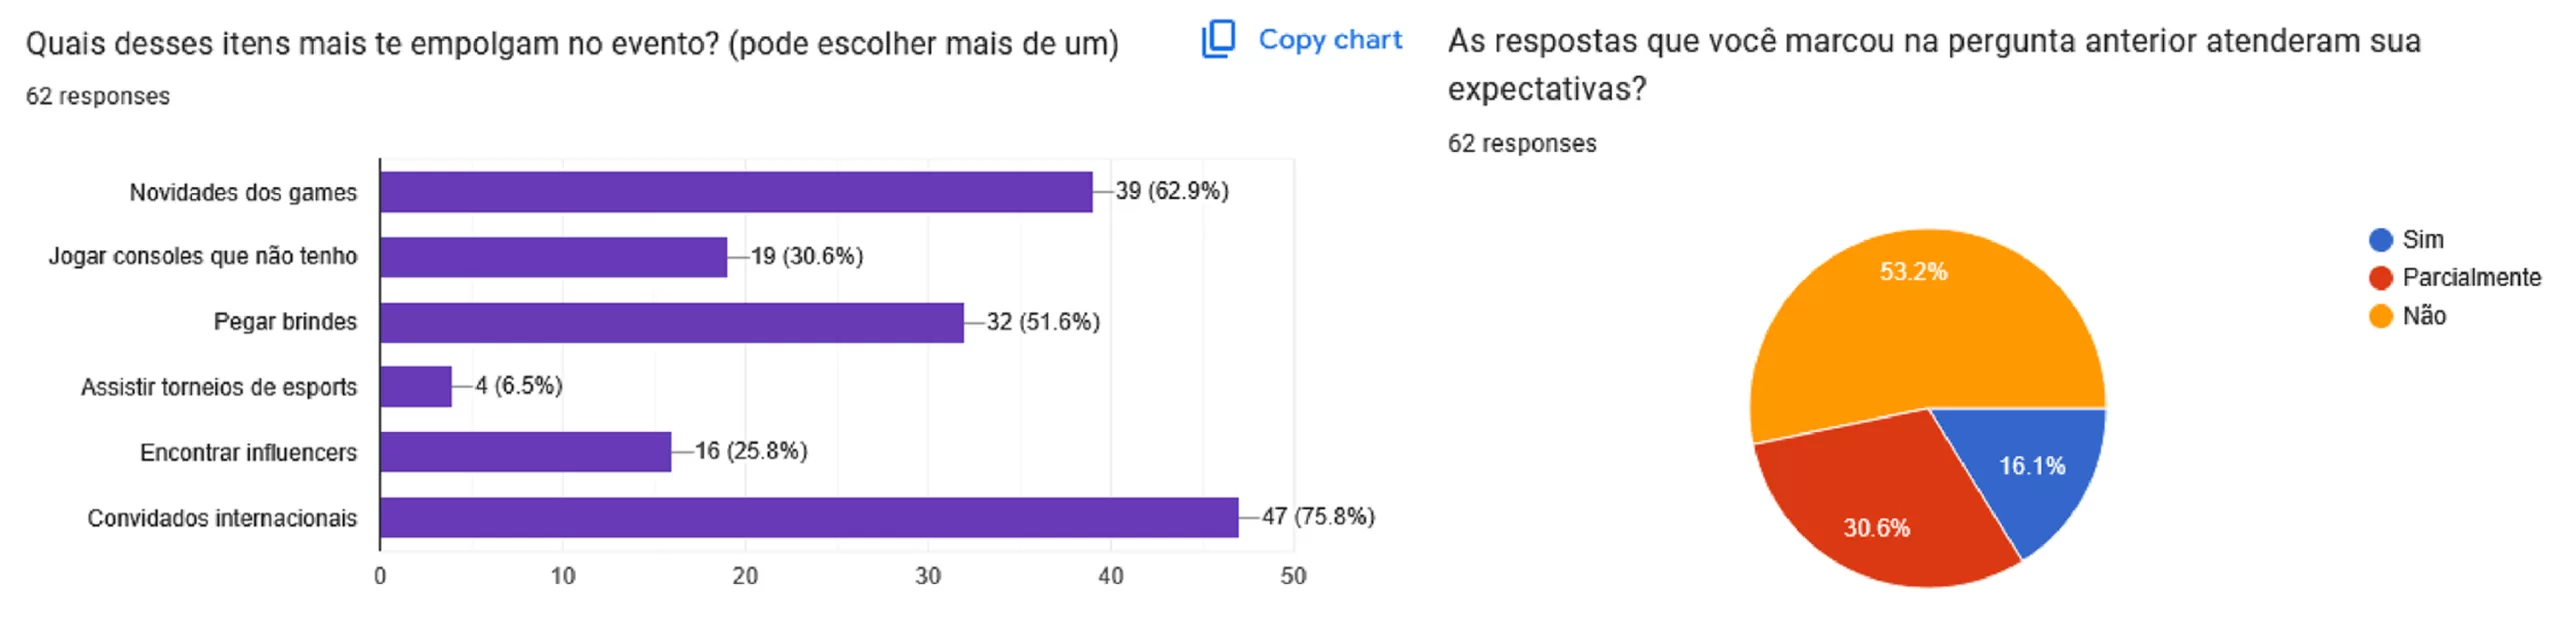Click the orange Não legend dot

tap(2380, 316)
